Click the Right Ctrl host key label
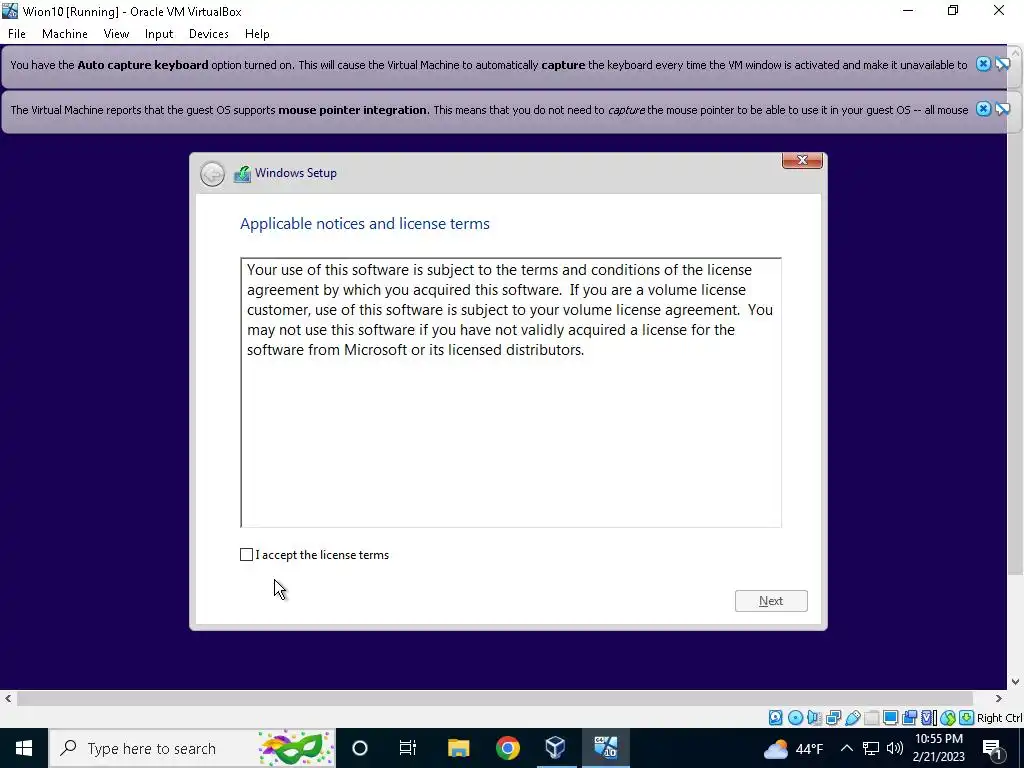 point(1000,718)
